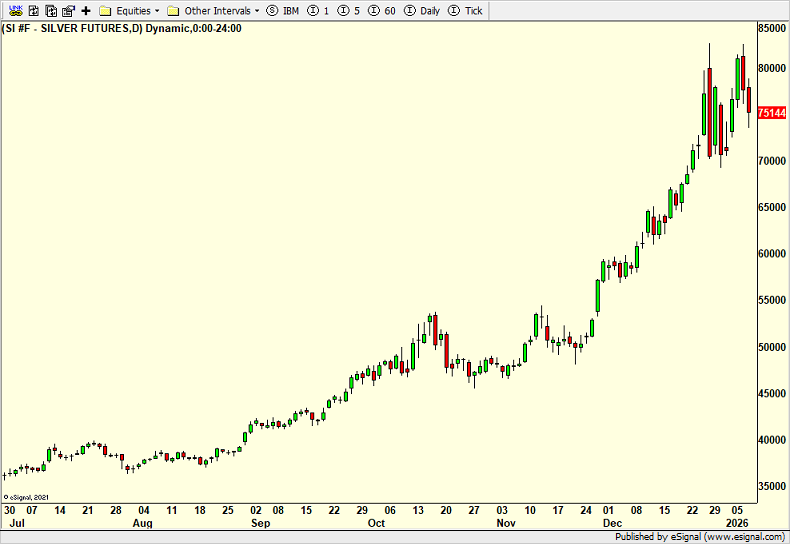Click the Other Intervals folder icon
Image resolution: width=790 pixels, height=544 pixels.
pos(173,10)
